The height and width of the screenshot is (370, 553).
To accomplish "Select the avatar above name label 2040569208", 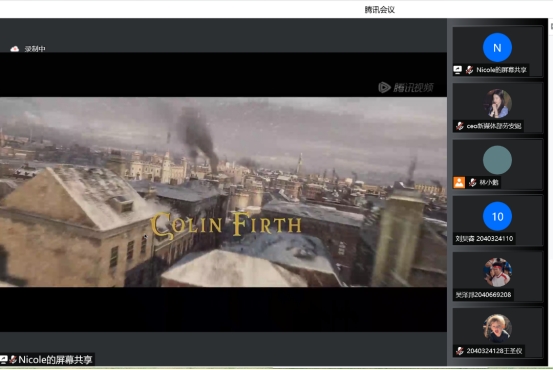I will pyautogui.click(x=497, y=272).
